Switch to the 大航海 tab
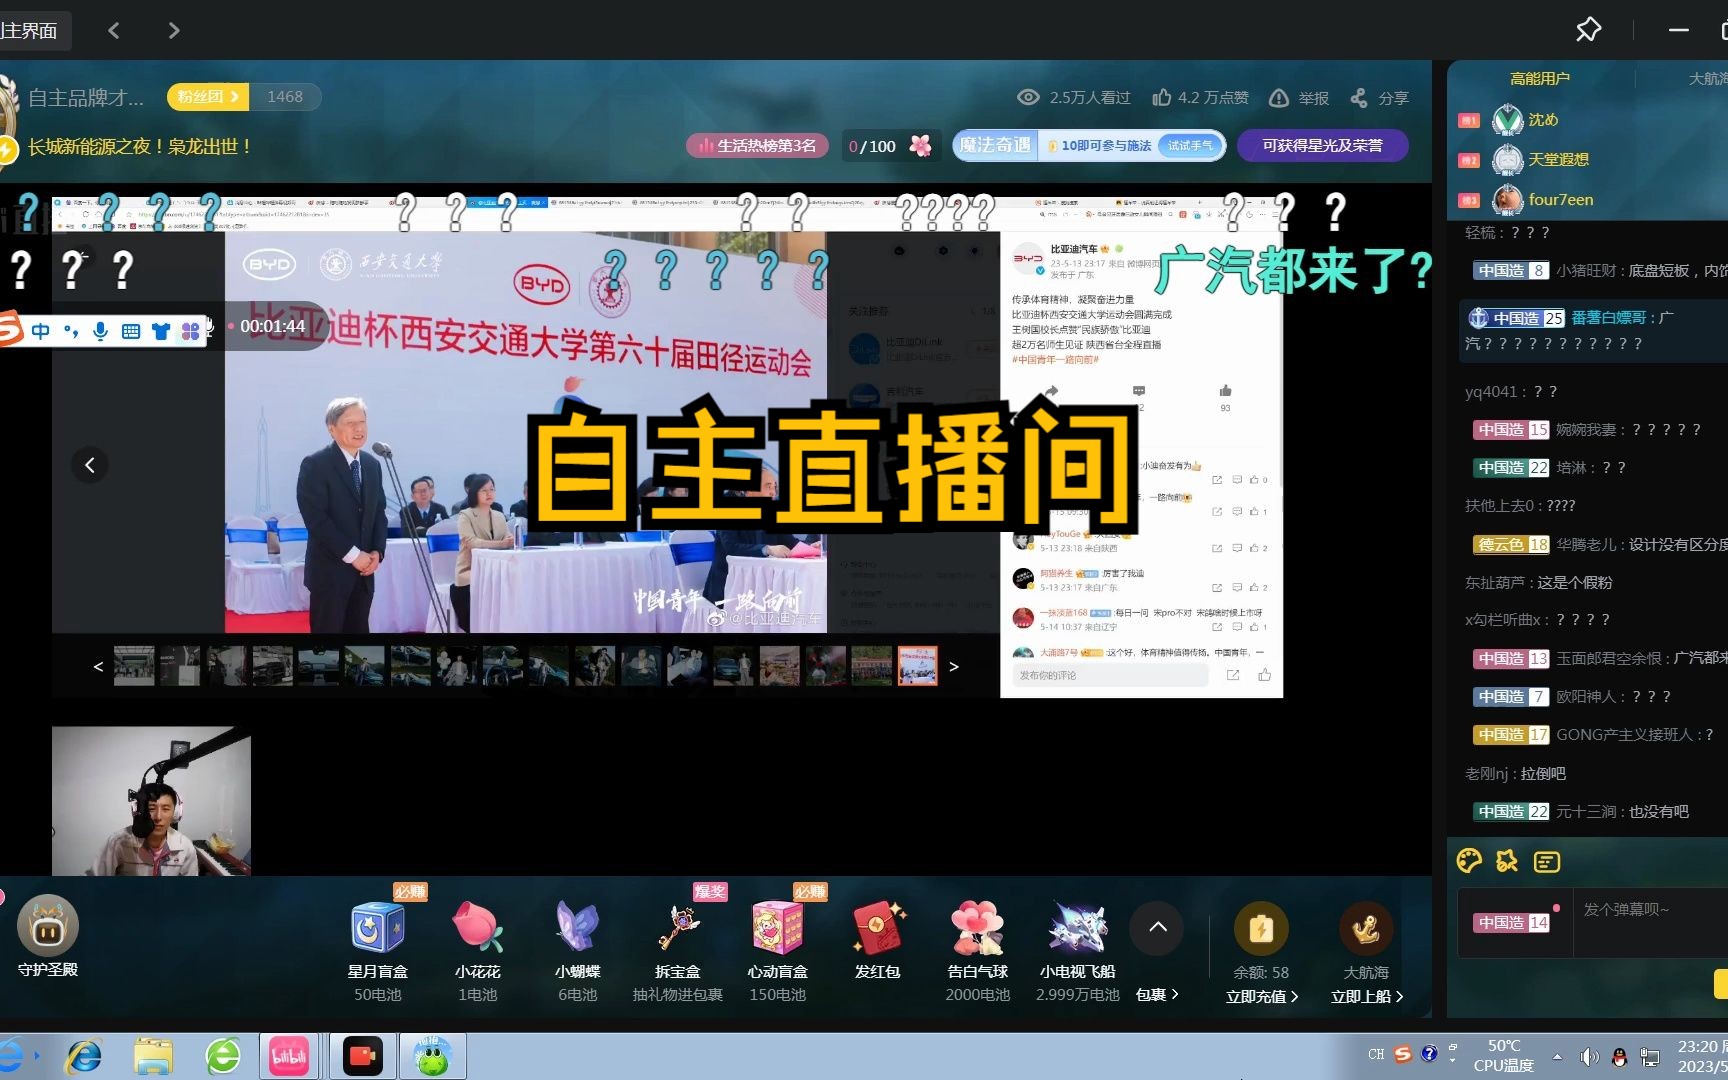Image resolution: width=1728 pixels, height=1080 pixels. click(x=1708, y=78)
